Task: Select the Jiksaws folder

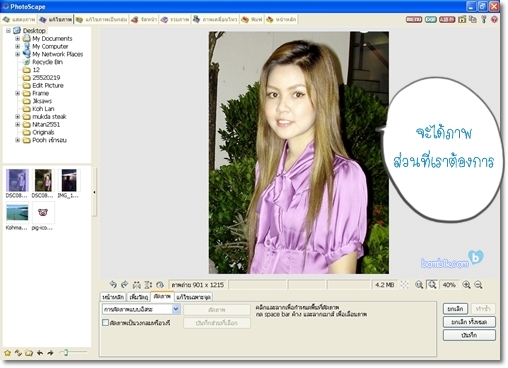Action: (x=42, y=101)
